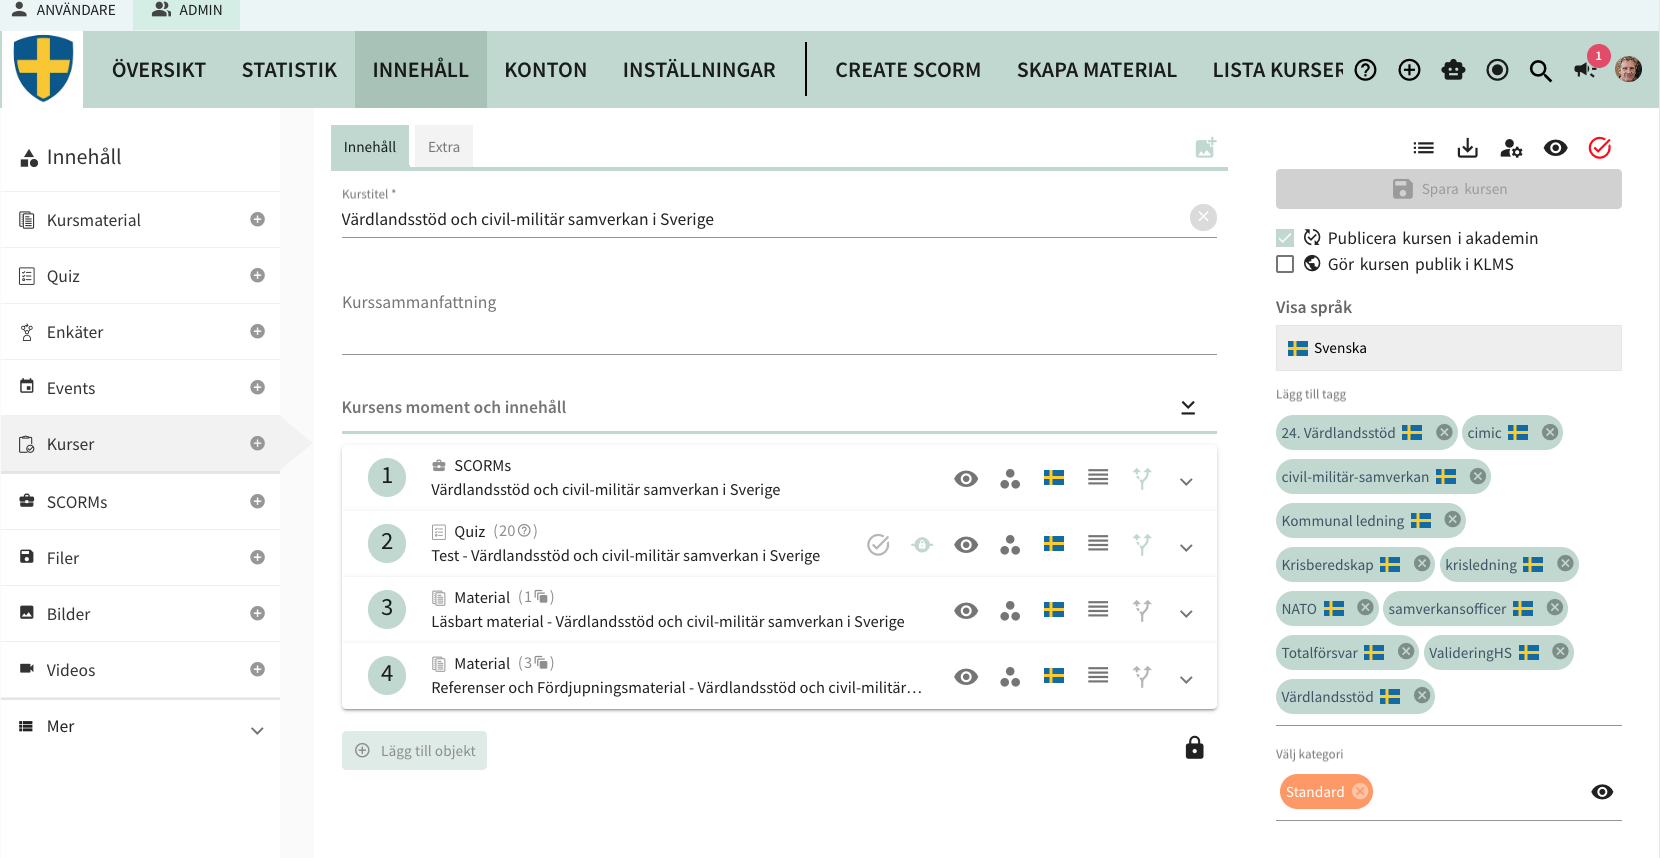Screen dimensions: 1660x858
Task: Click the Spara kursen button
Action: point(1448,189)
